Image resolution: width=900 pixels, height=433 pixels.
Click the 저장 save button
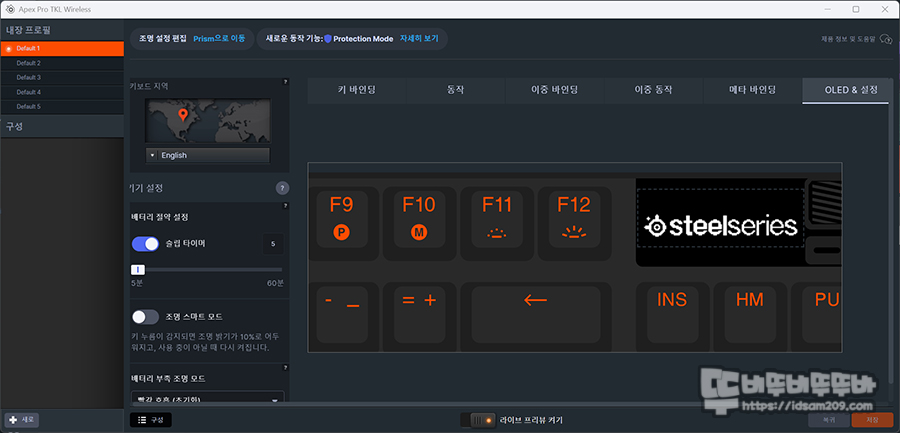point(872,420)
